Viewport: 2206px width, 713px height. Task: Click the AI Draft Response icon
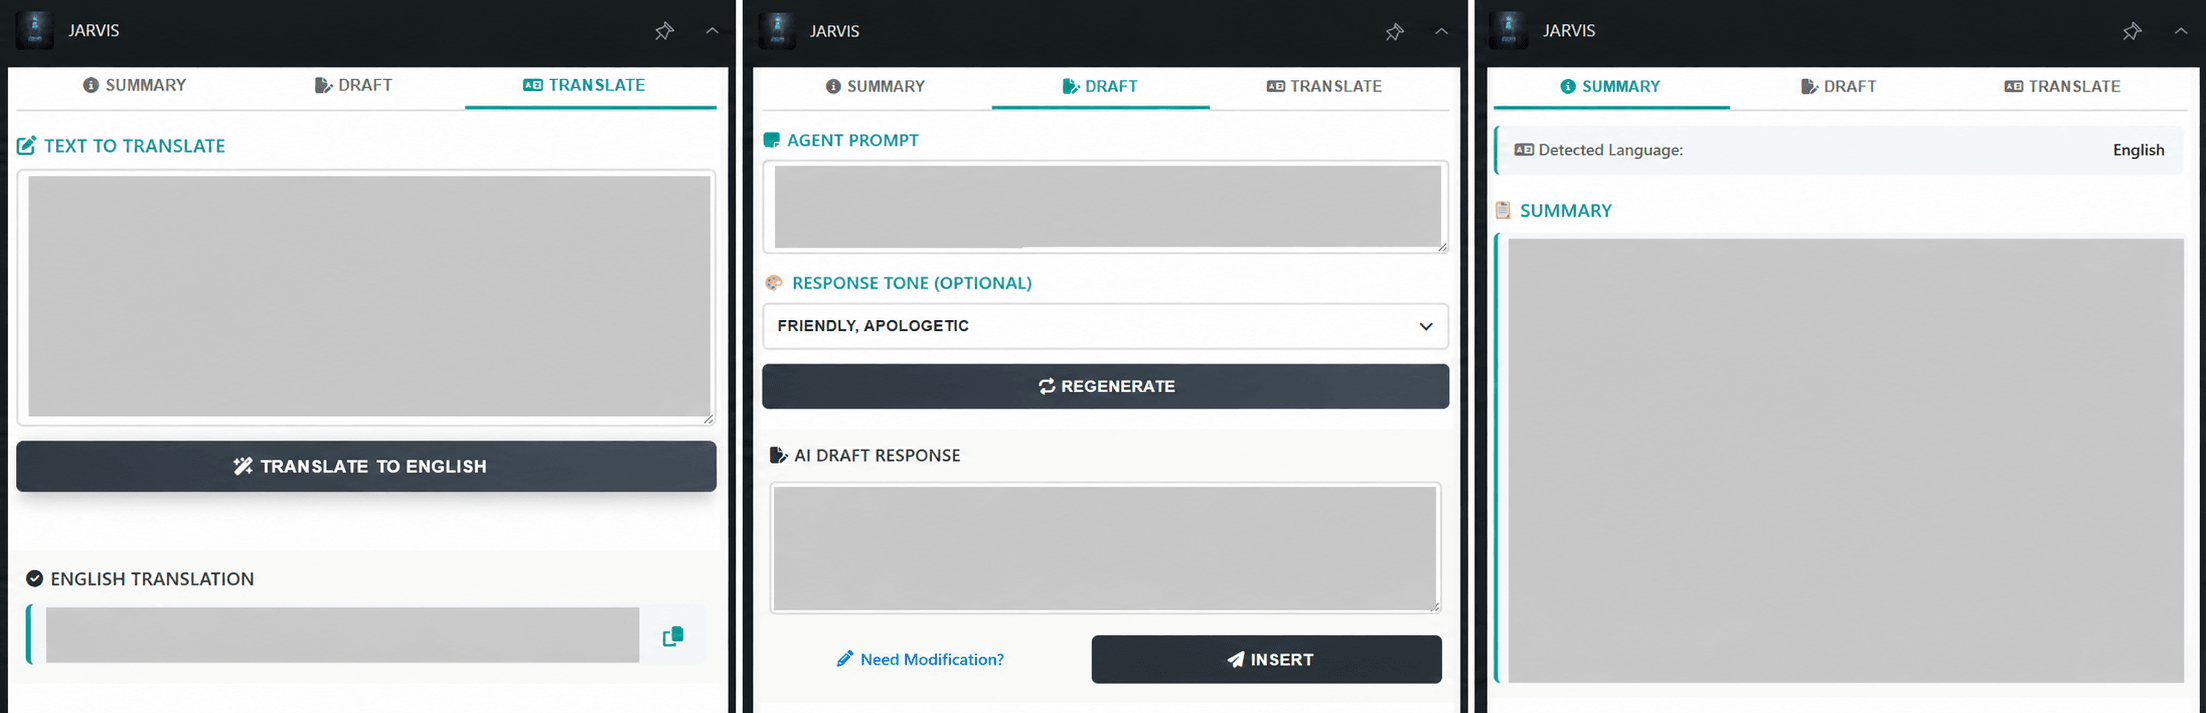[778, 455]
